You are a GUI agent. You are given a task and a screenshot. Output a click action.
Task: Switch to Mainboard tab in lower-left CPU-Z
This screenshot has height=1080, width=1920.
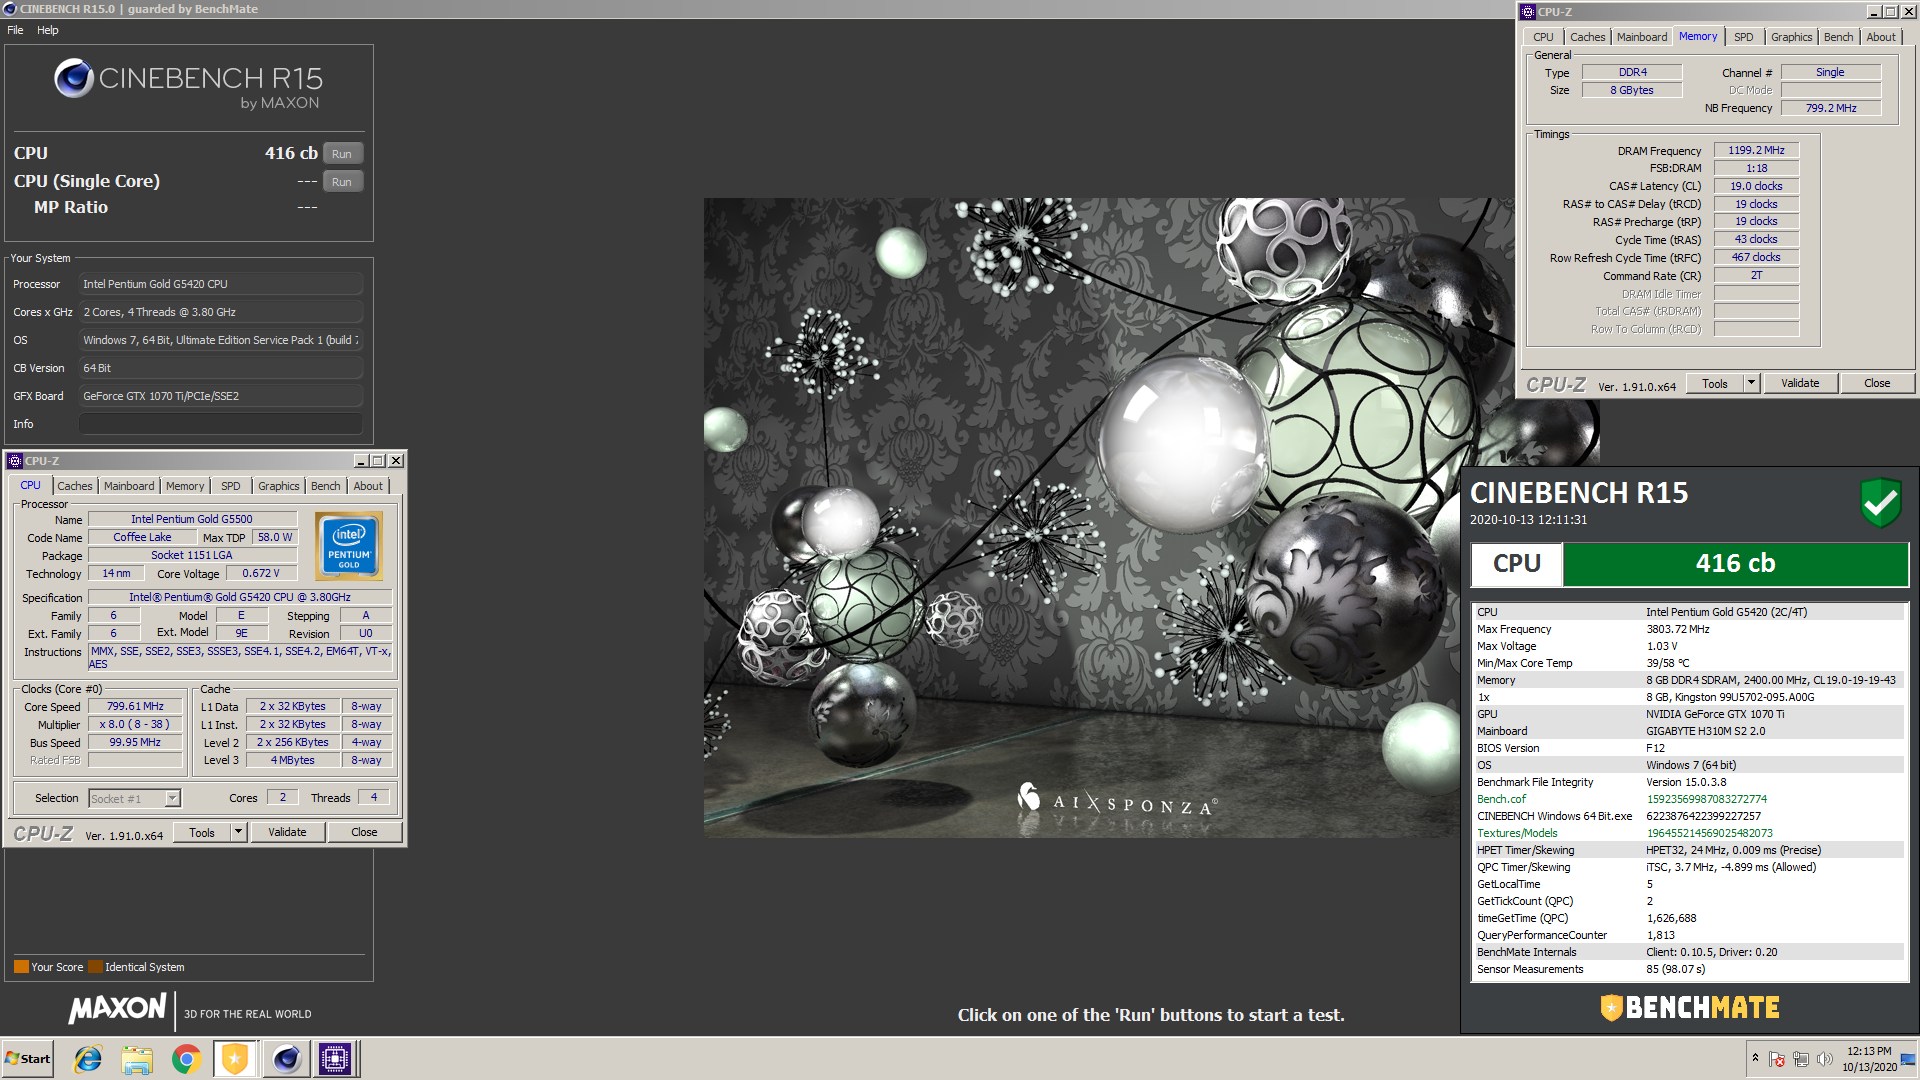point(129,486)
